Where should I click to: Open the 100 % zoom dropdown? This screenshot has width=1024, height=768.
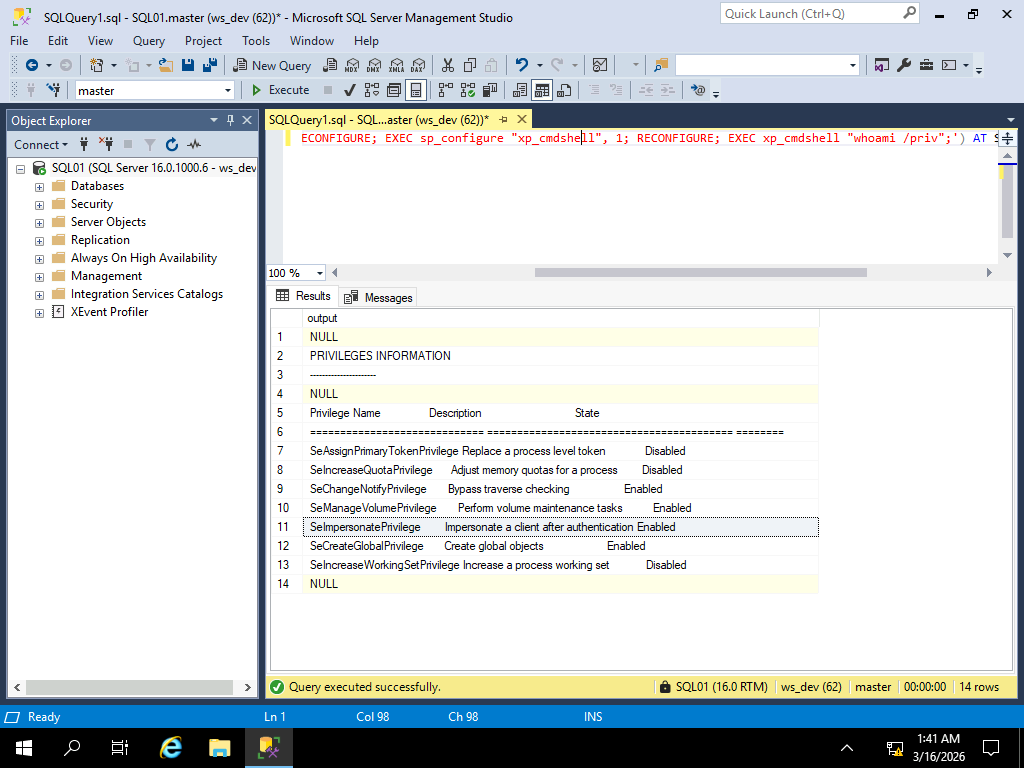point(319,273)
